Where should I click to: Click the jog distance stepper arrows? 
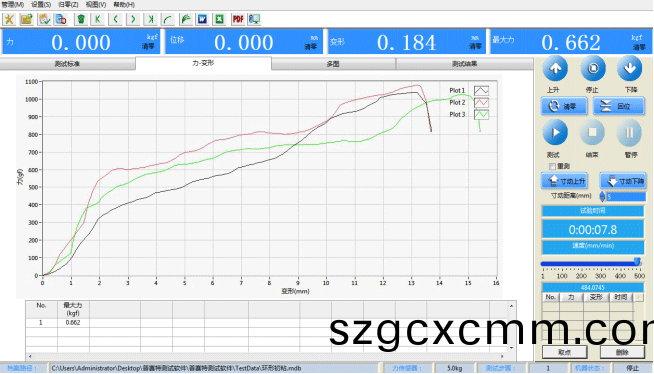tap(602, 196)
